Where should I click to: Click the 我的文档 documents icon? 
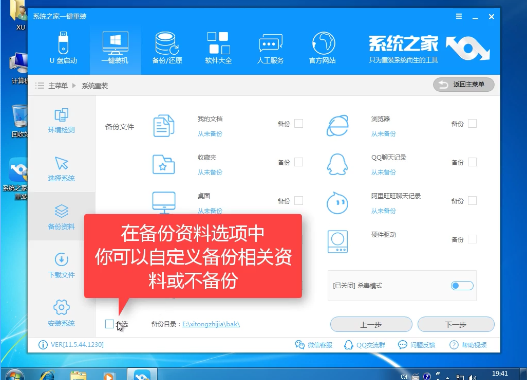(164, 126)
